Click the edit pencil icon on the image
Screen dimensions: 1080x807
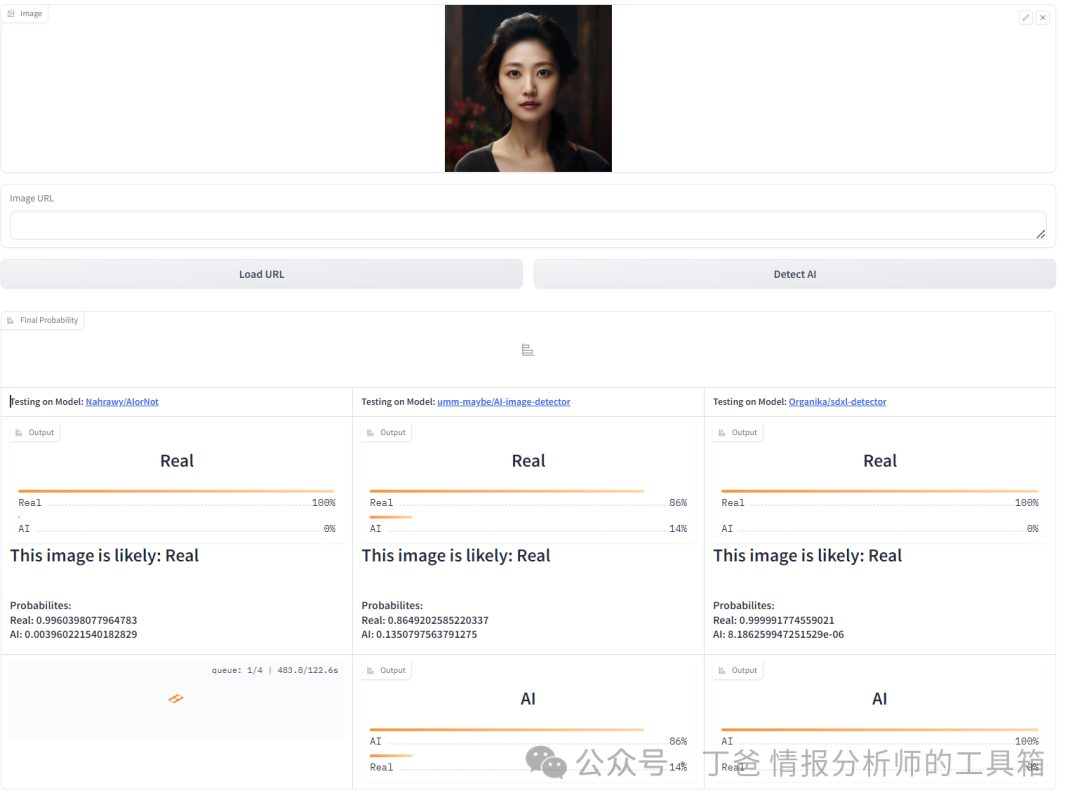[1025, 17]
